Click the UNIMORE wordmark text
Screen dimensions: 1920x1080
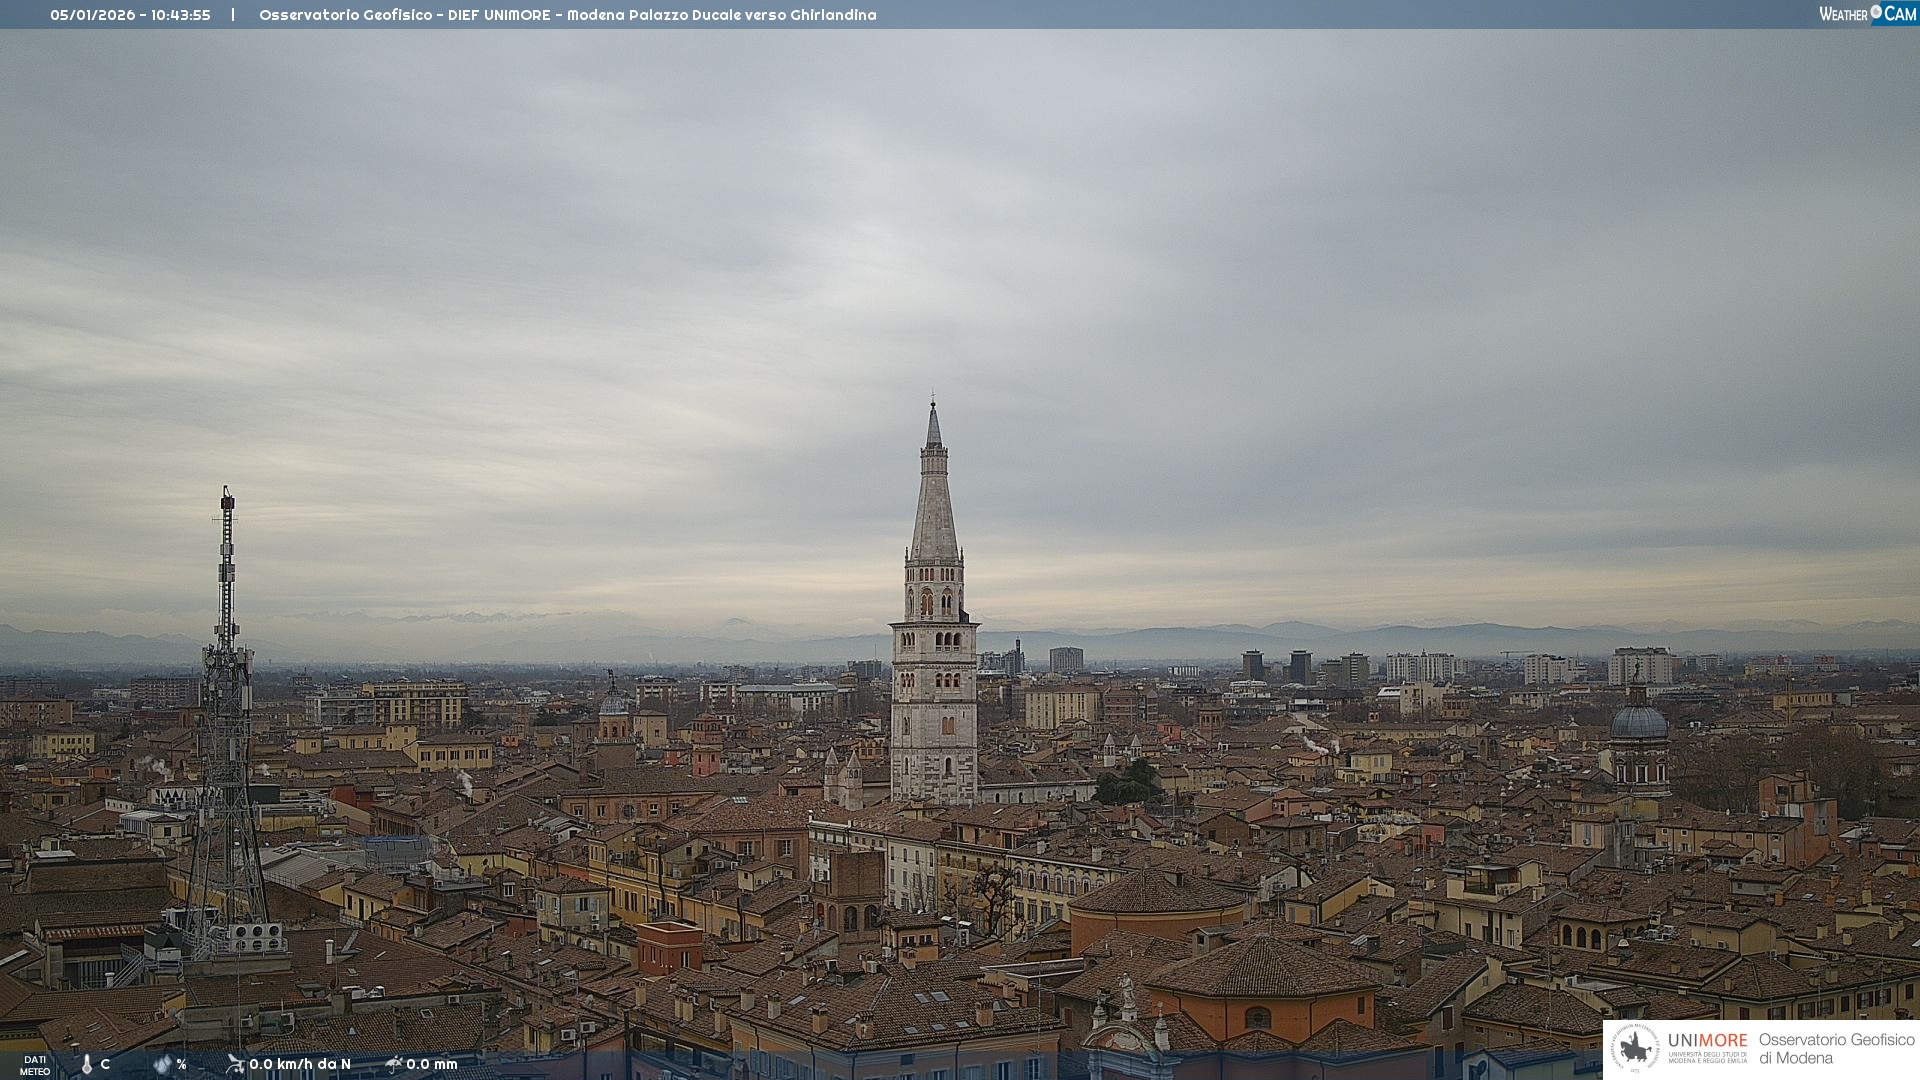[1707, 1040]
